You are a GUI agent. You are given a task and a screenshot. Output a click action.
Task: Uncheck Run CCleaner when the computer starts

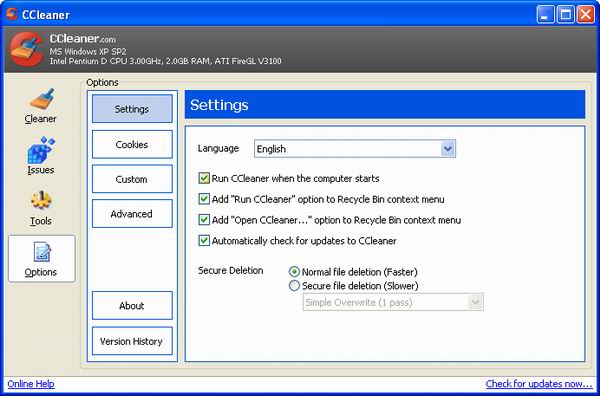[x=204, y=178]
